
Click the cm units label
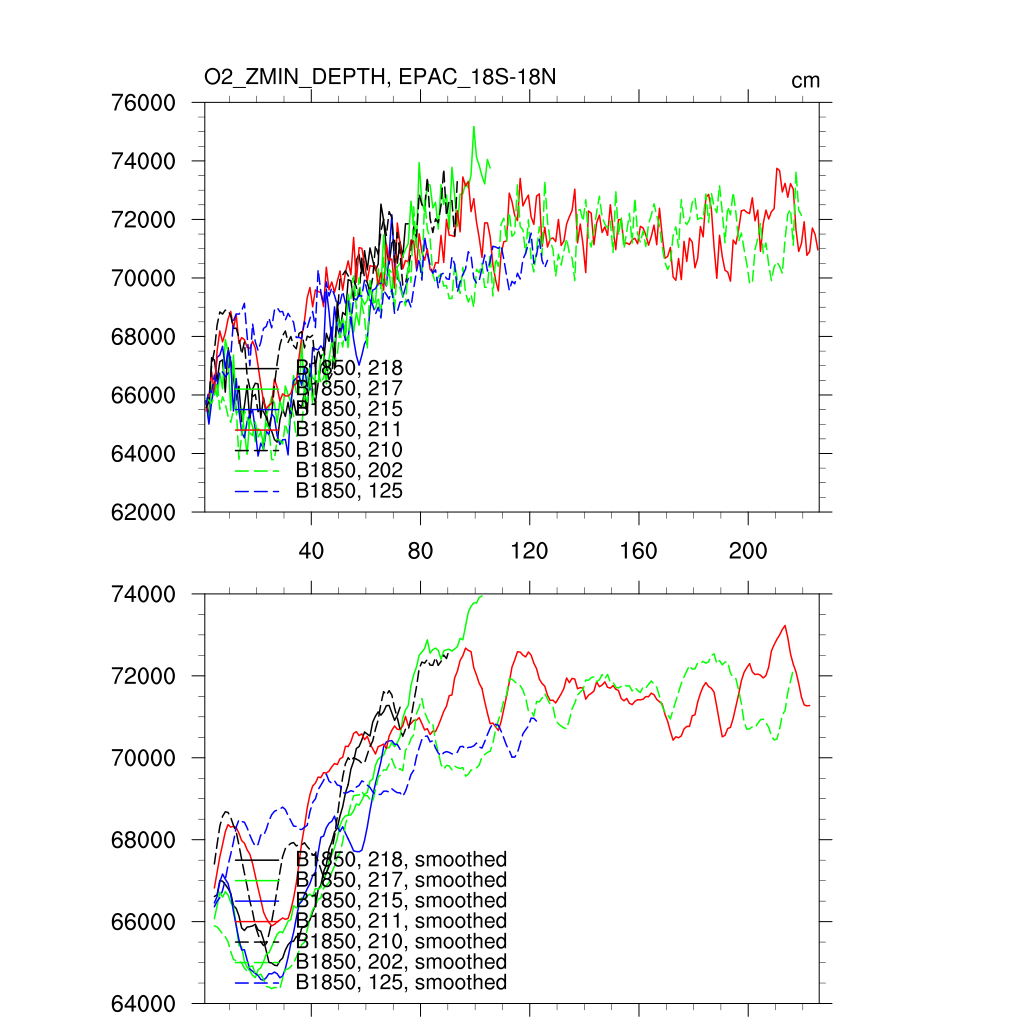tap(805, 81)
